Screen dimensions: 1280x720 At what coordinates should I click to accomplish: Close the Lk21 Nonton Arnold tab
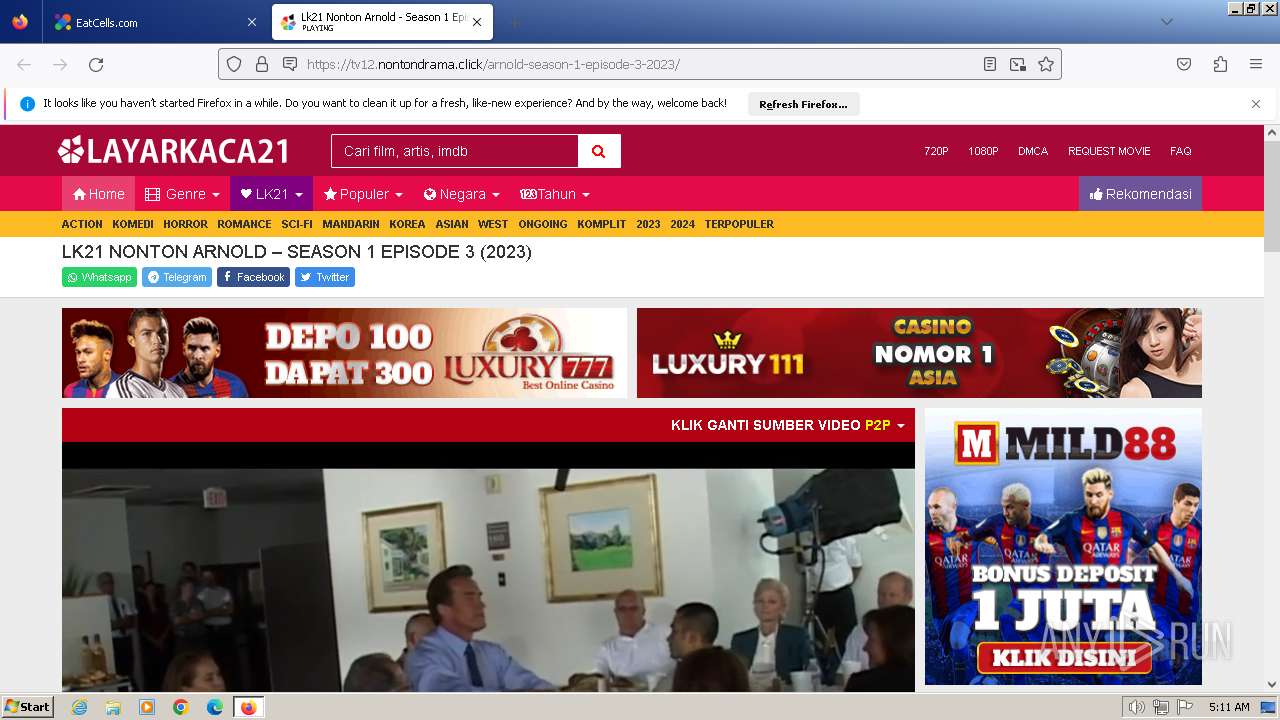point(477,22)
